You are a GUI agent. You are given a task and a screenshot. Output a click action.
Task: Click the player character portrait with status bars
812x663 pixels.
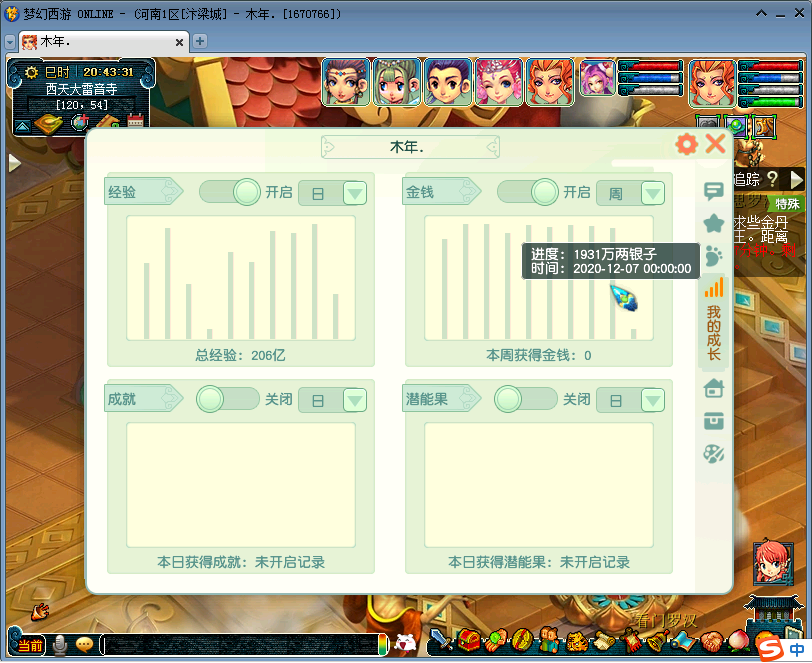pos(712,83)
